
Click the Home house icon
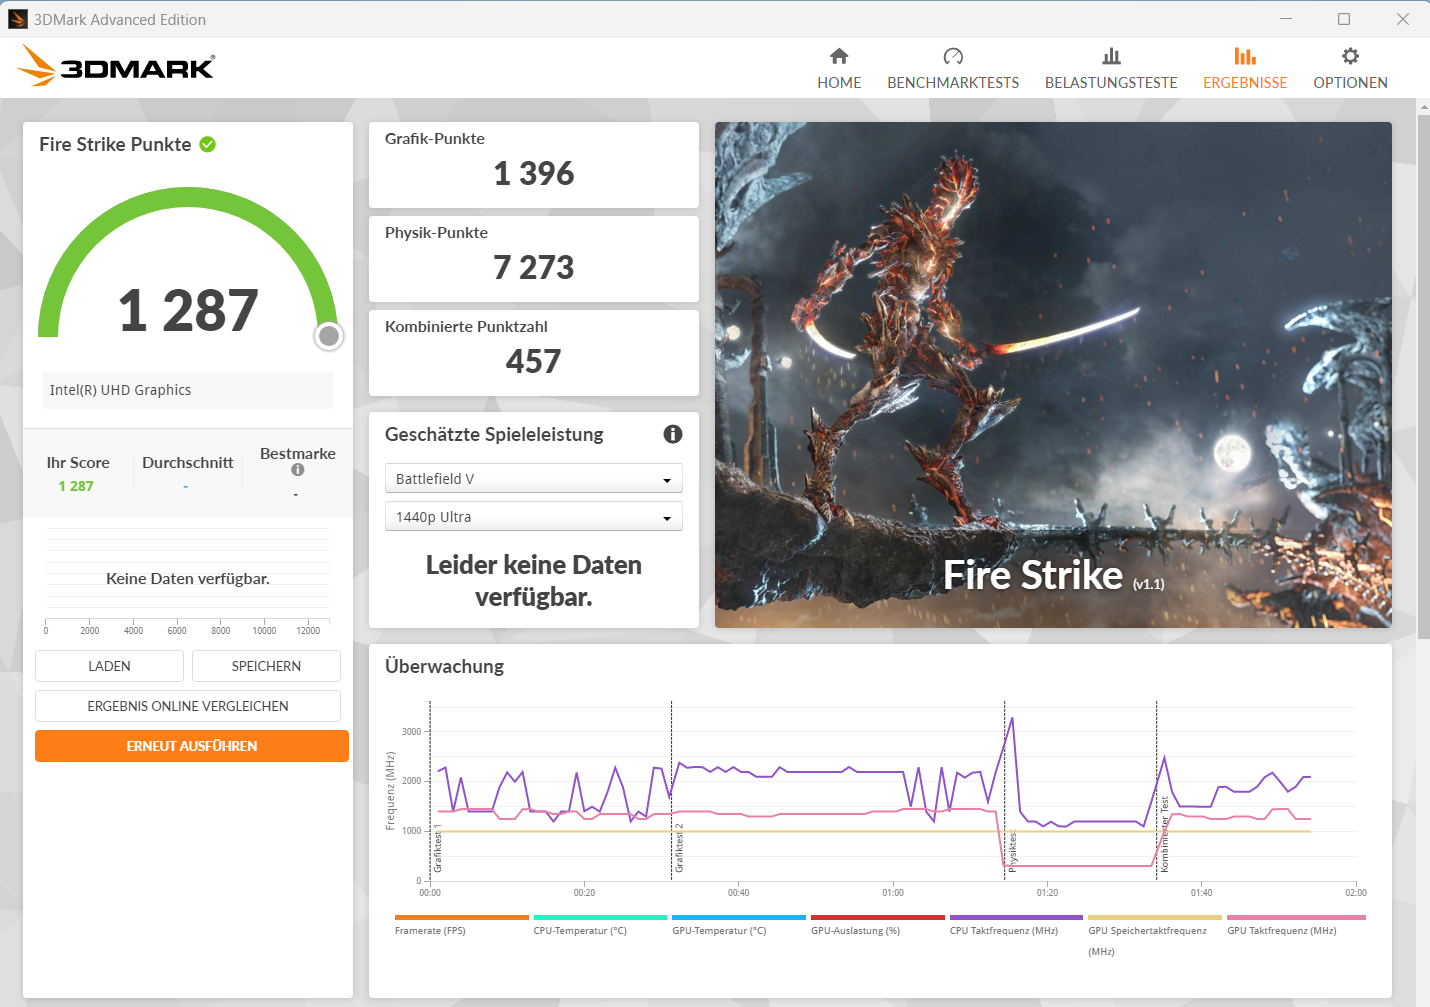click(839, 56)
